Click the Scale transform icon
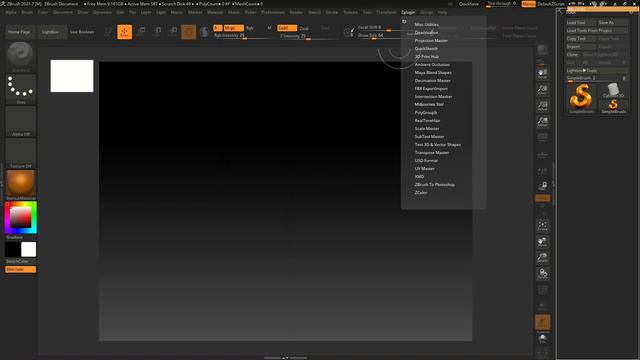Screen dimensions: 640x360 157,32
